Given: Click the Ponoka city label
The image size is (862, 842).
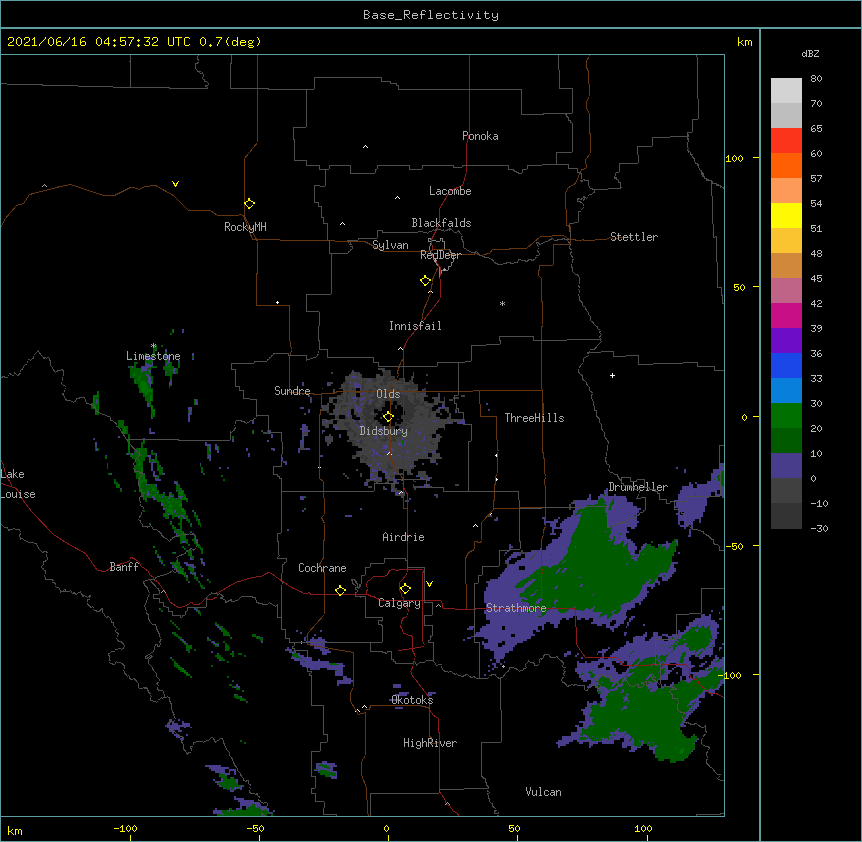Looking at the screenshot, I should point(480,136).
